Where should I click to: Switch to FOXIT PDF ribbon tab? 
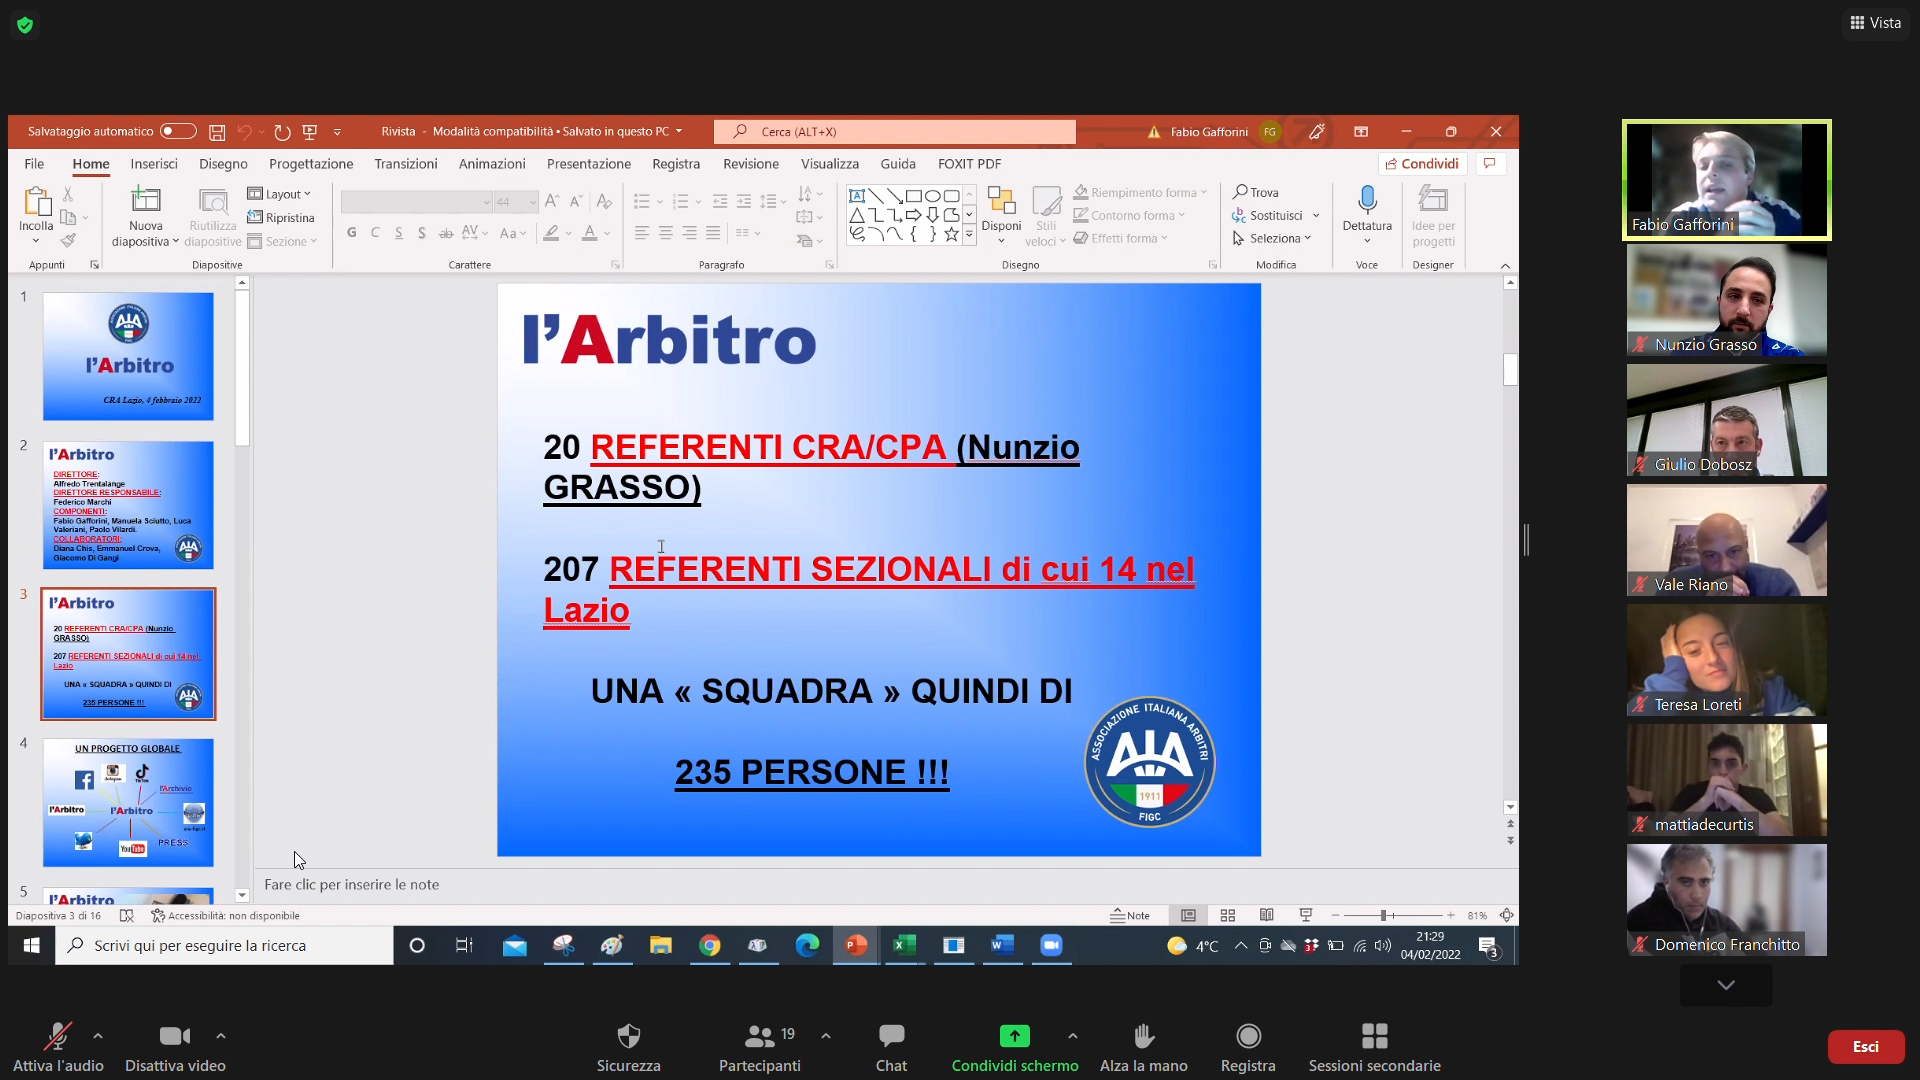click(x=970, y=164)
